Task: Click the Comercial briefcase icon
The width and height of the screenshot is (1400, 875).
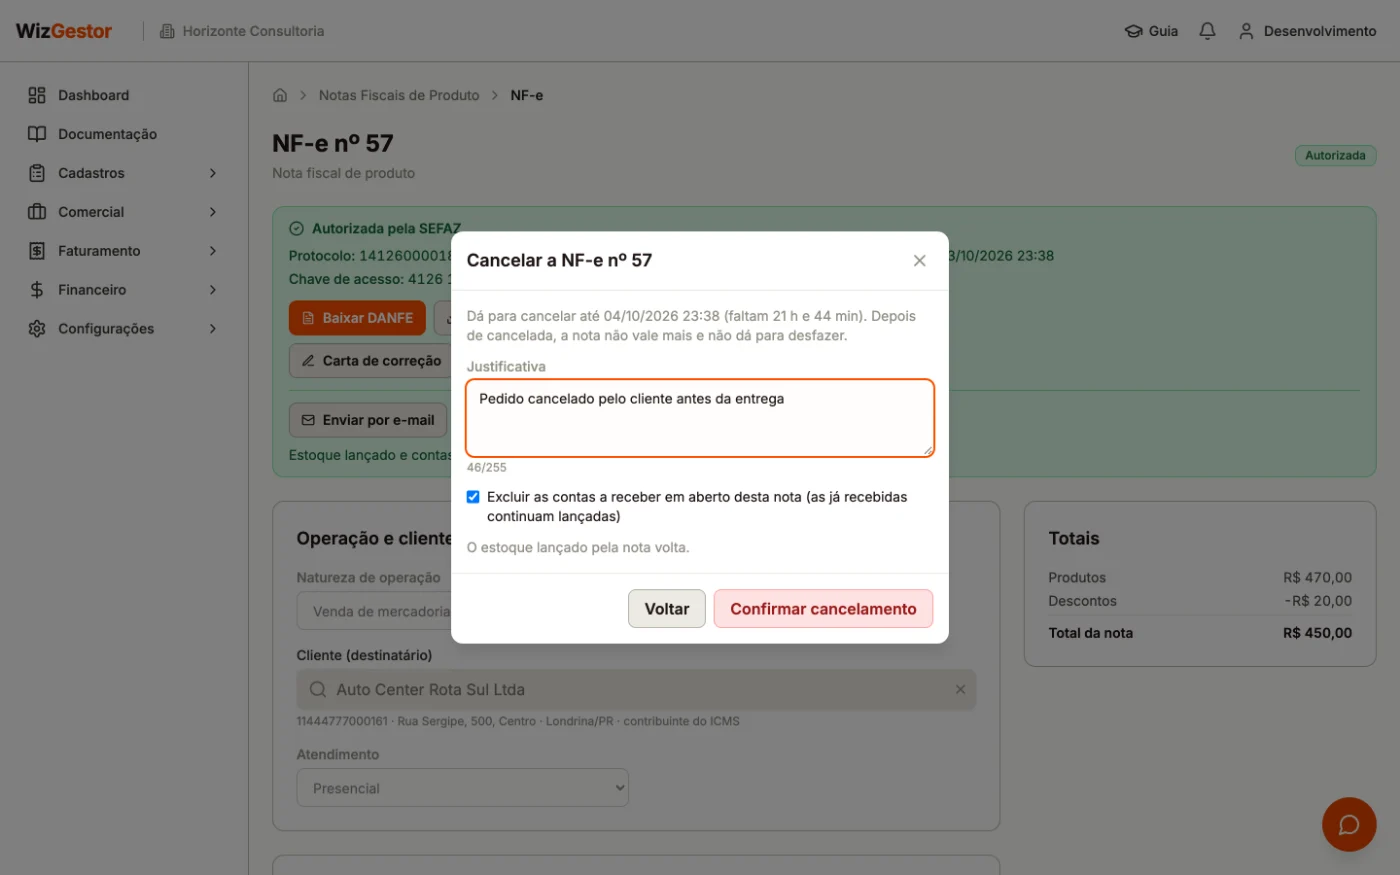Action: (37, 212)
